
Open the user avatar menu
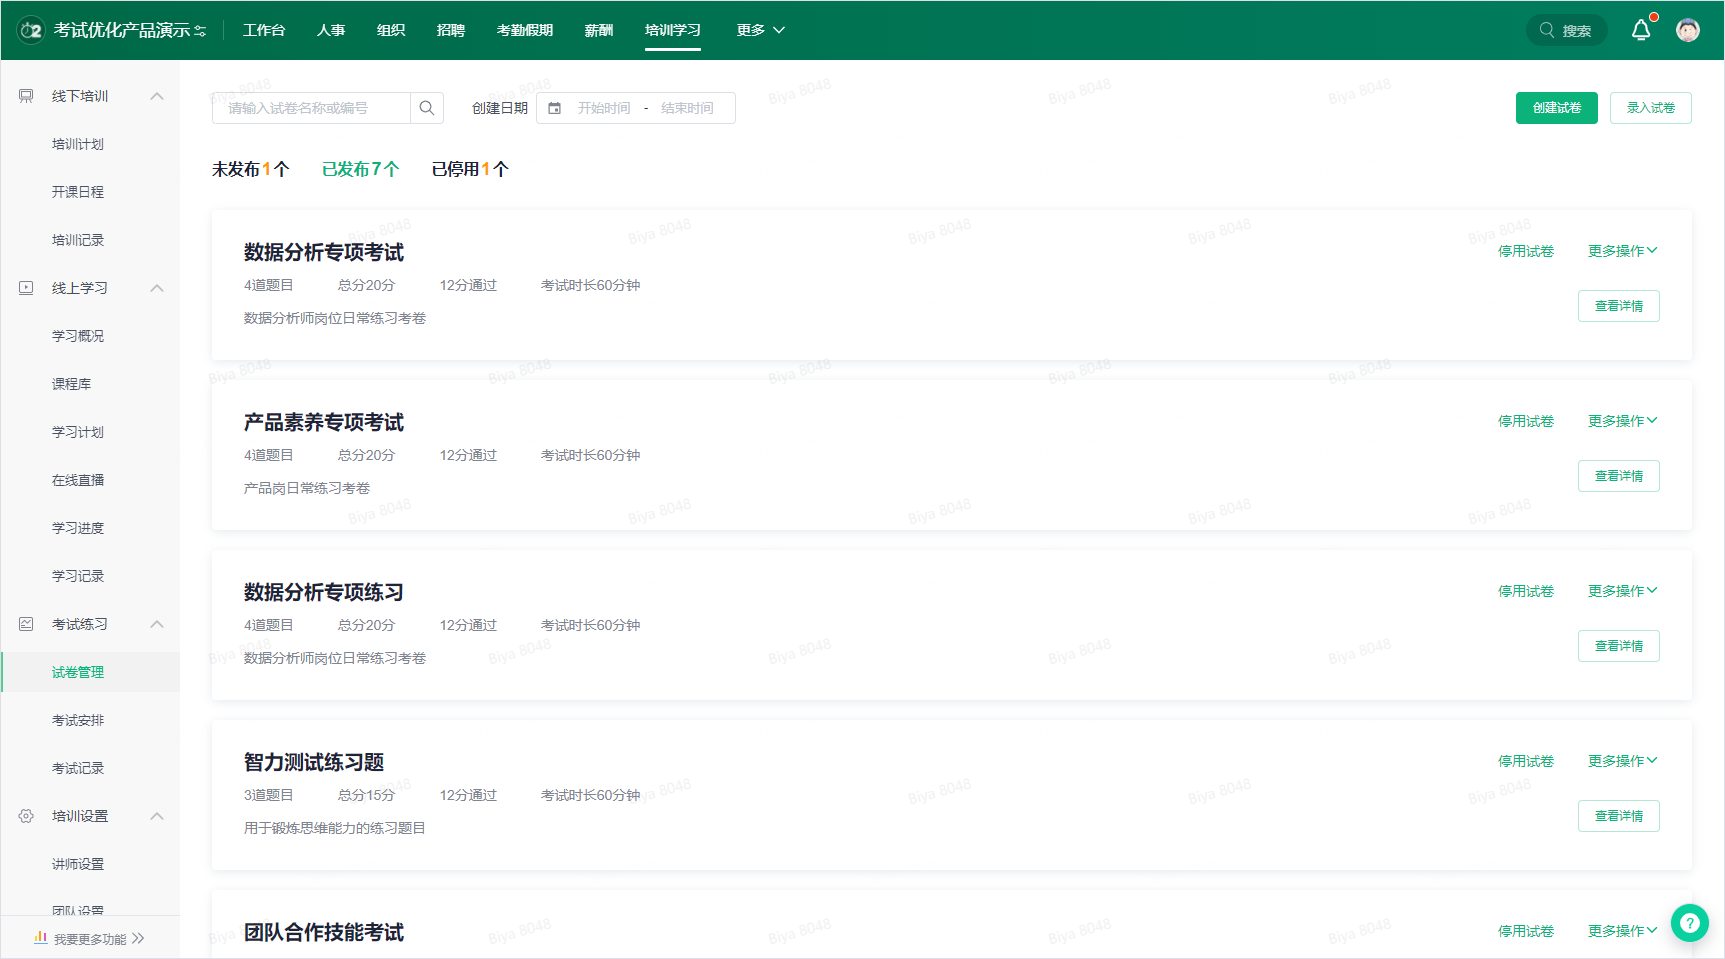1688,30
